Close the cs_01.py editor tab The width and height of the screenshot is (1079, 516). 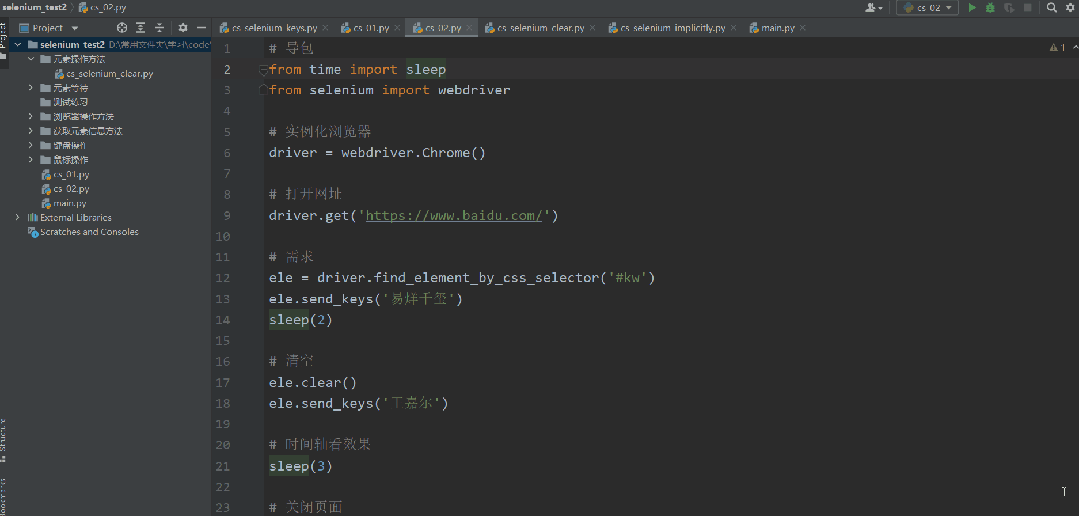click(397, 28)
